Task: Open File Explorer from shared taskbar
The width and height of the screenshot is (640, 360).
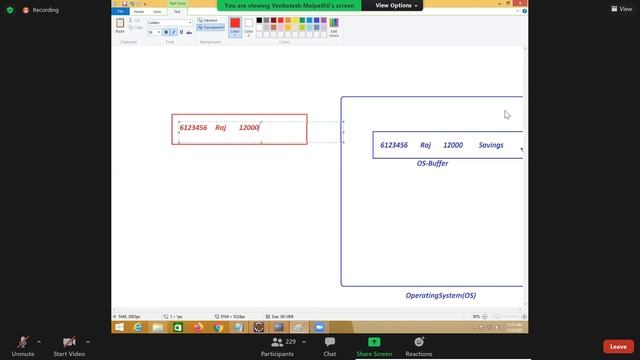Action: coord(158,327)
